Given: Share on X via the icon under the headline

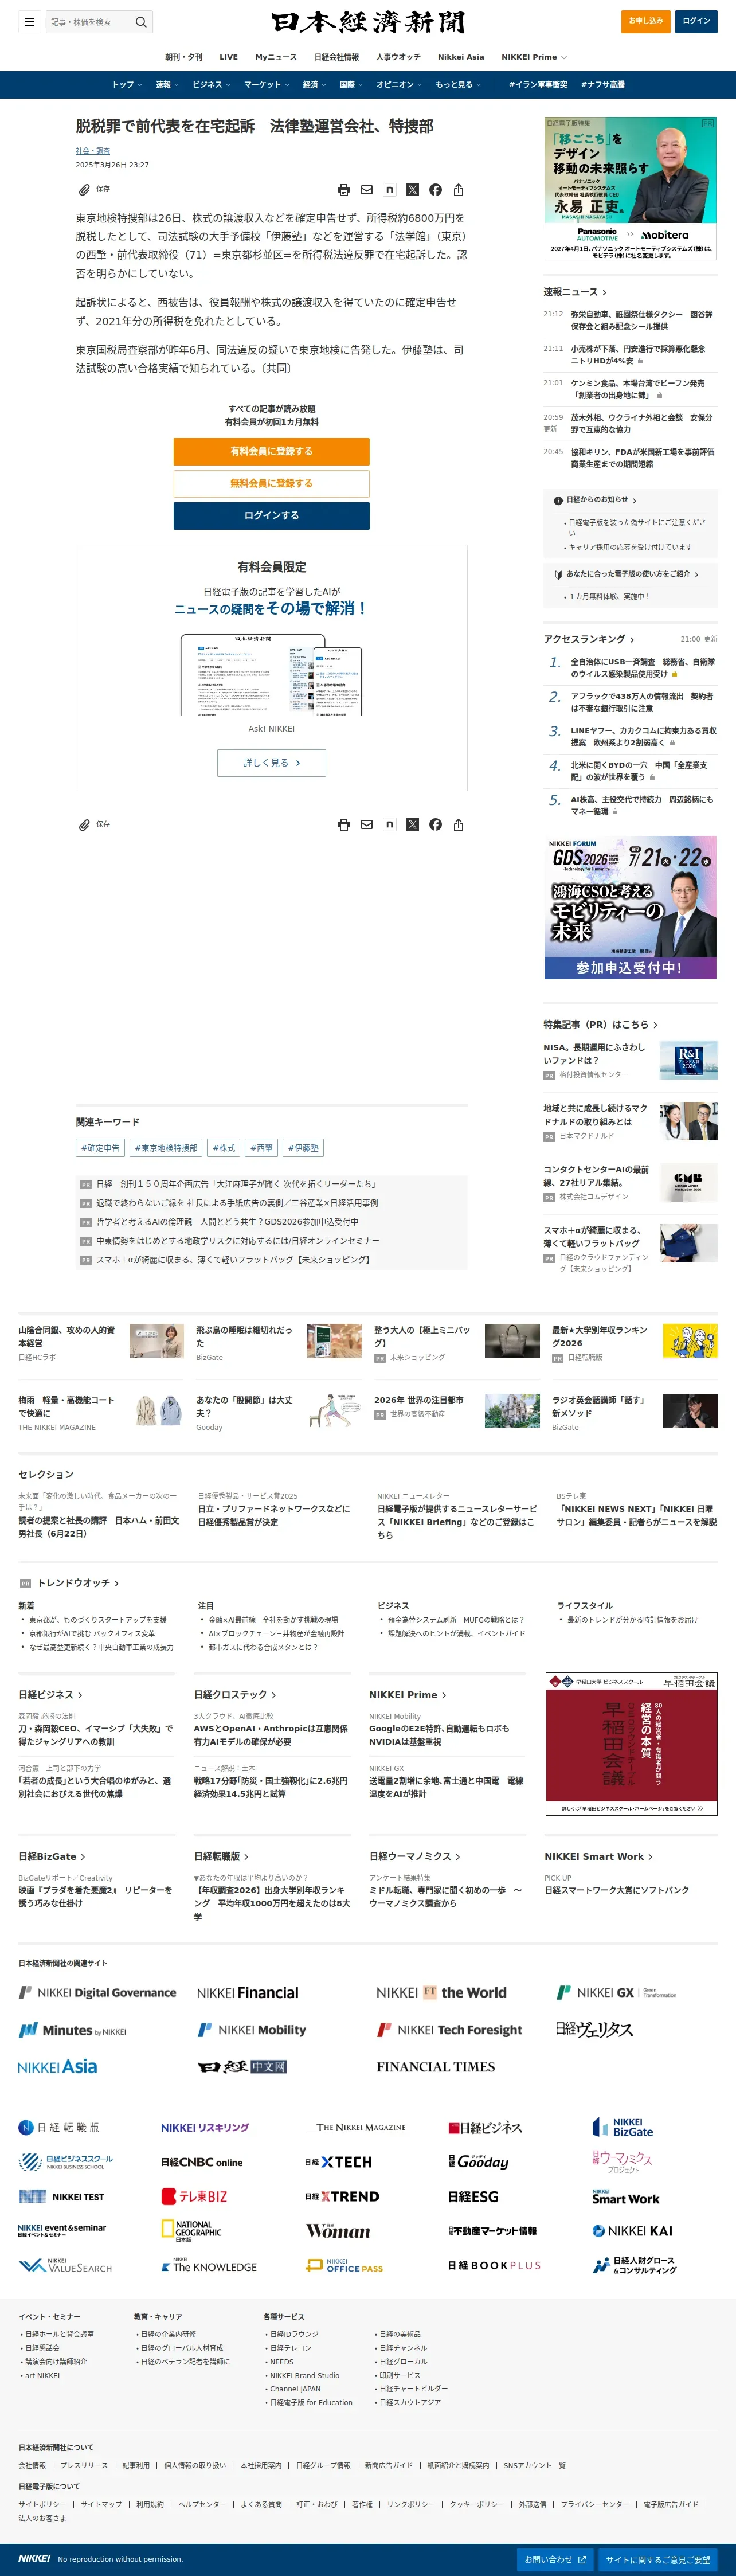Looking at the screenshot, I should (x=412, y=190).
